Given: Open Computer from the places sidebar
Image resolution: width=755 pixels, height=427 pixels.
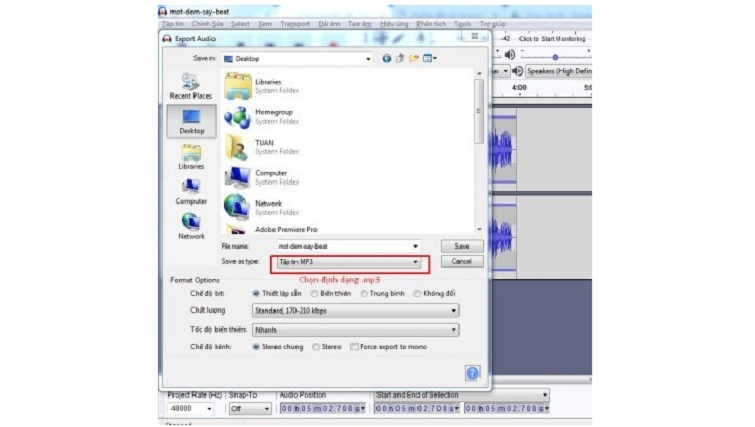Looking at the screenshot, I should [191, 190].
